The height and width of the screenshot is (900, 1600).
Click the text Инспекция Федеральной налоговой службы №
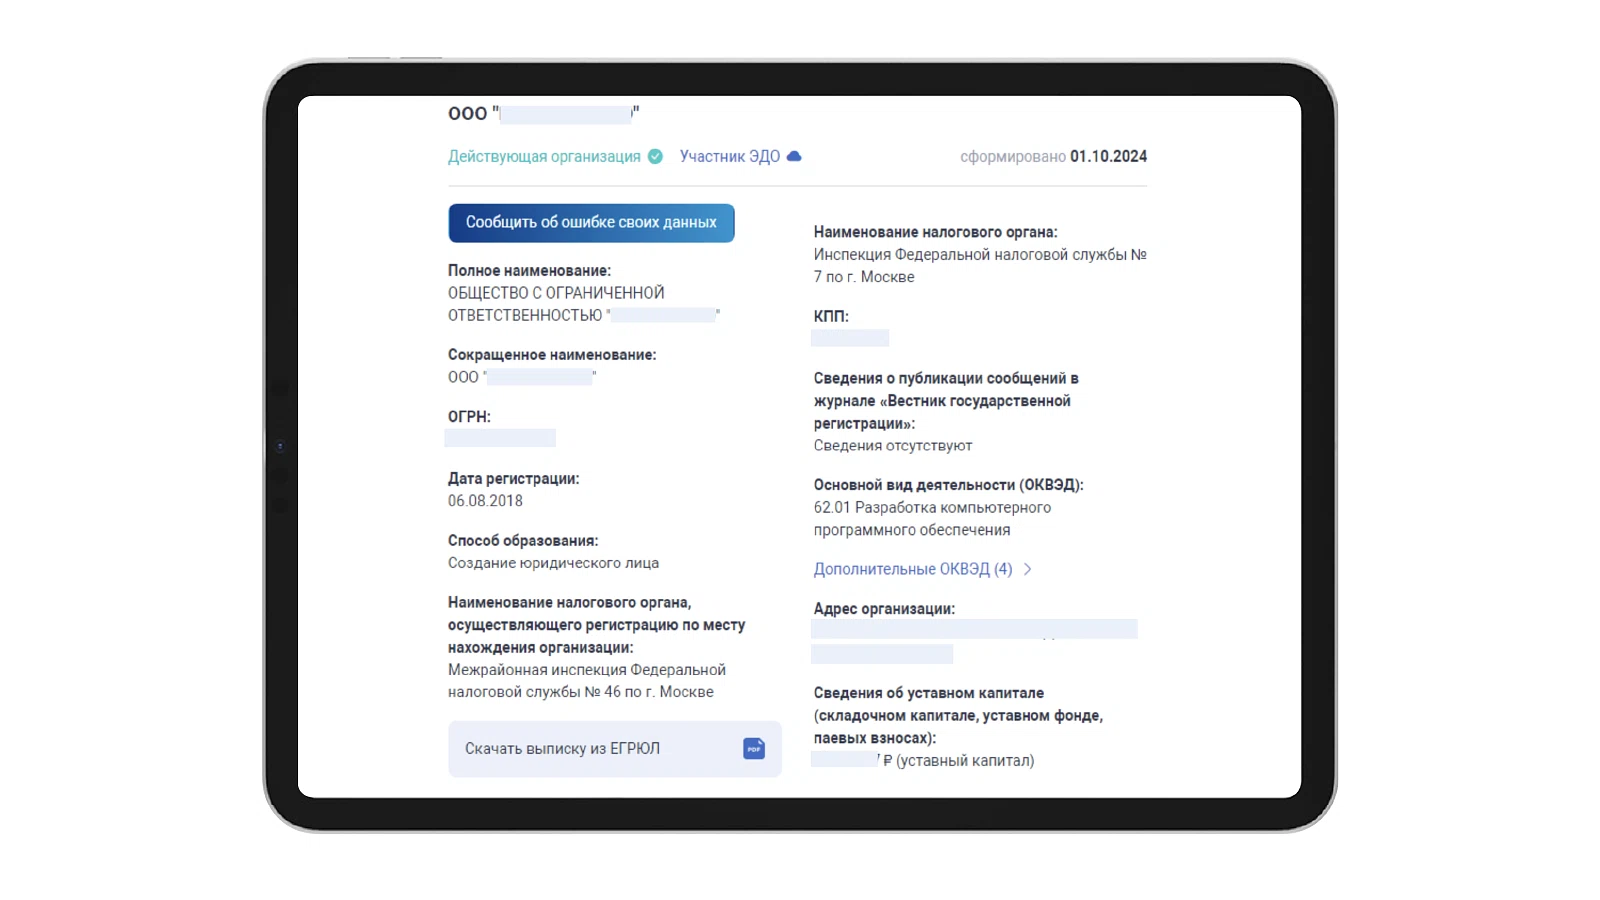(980, 255)
